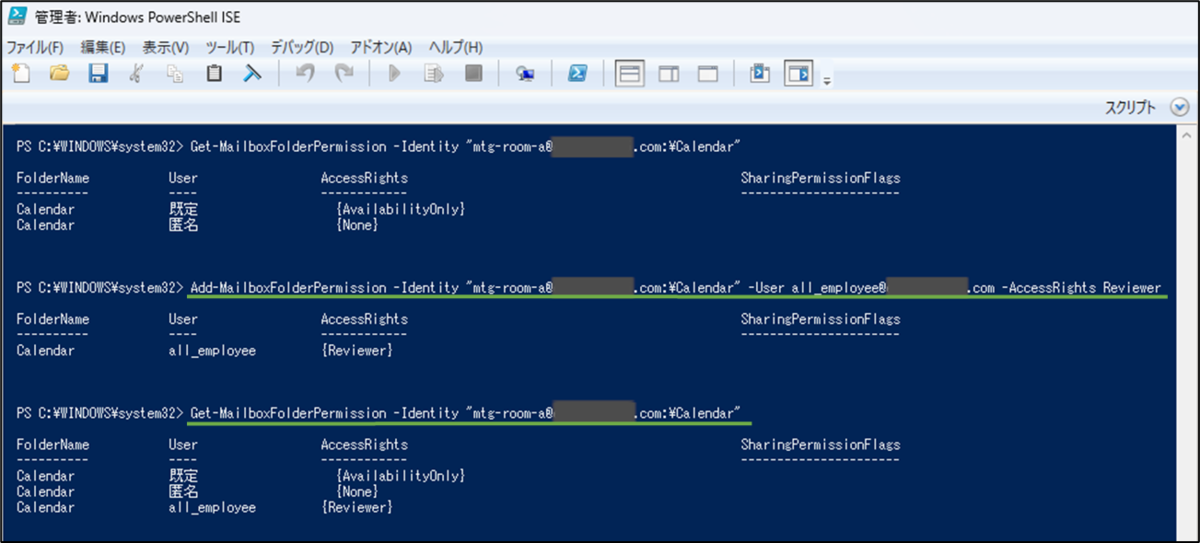
Task: Click the New script icon
Action: pyautogui.click(x=20, y=73)
